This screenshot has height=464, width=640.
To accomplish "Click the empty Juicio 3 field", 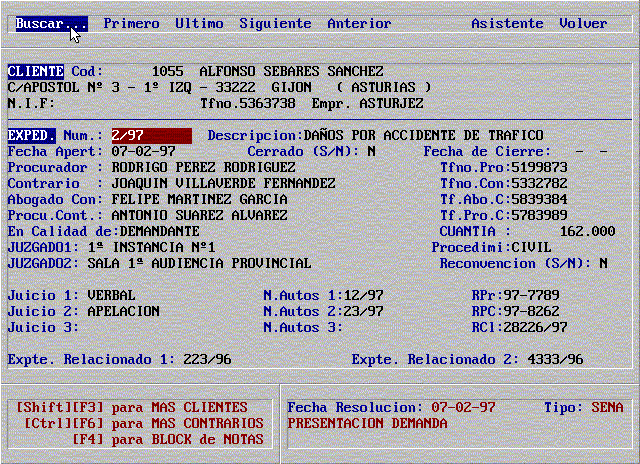I will (123, 327).
